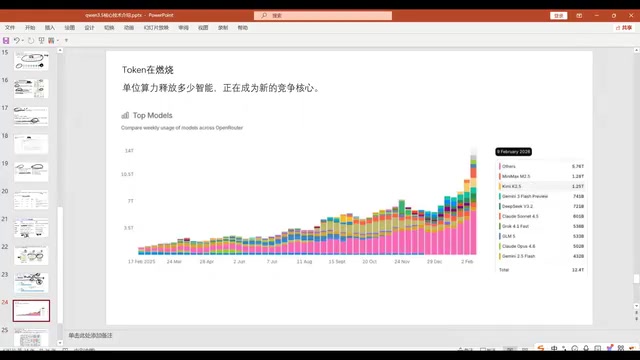Click the 'Others' legend row
640x360 pixels.
pyautogui.click(x=541, y=167)
